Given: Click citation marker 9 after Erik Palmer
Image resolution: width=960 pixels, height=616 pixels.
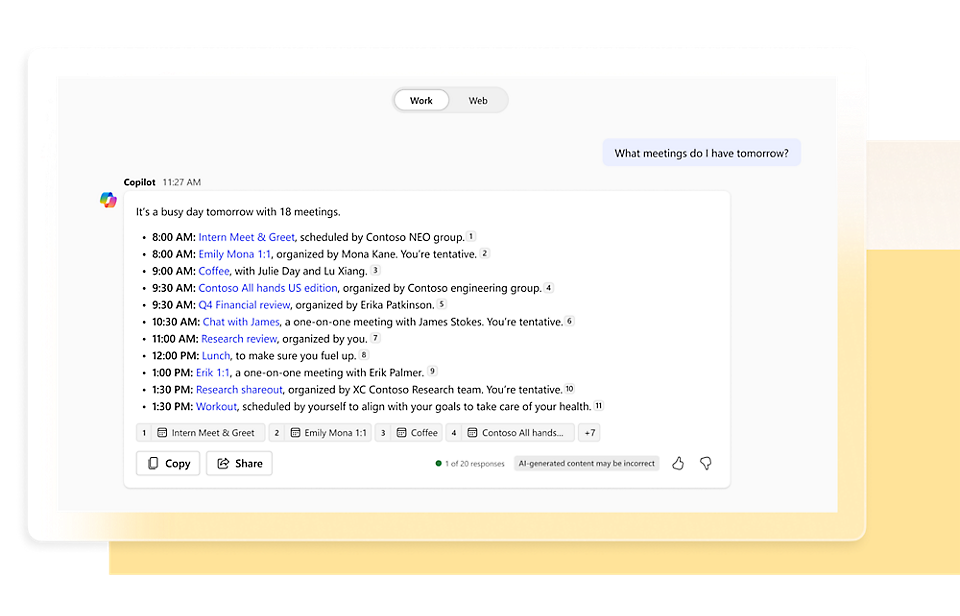Looking at the screenshot, I should (x=432, y=371).
